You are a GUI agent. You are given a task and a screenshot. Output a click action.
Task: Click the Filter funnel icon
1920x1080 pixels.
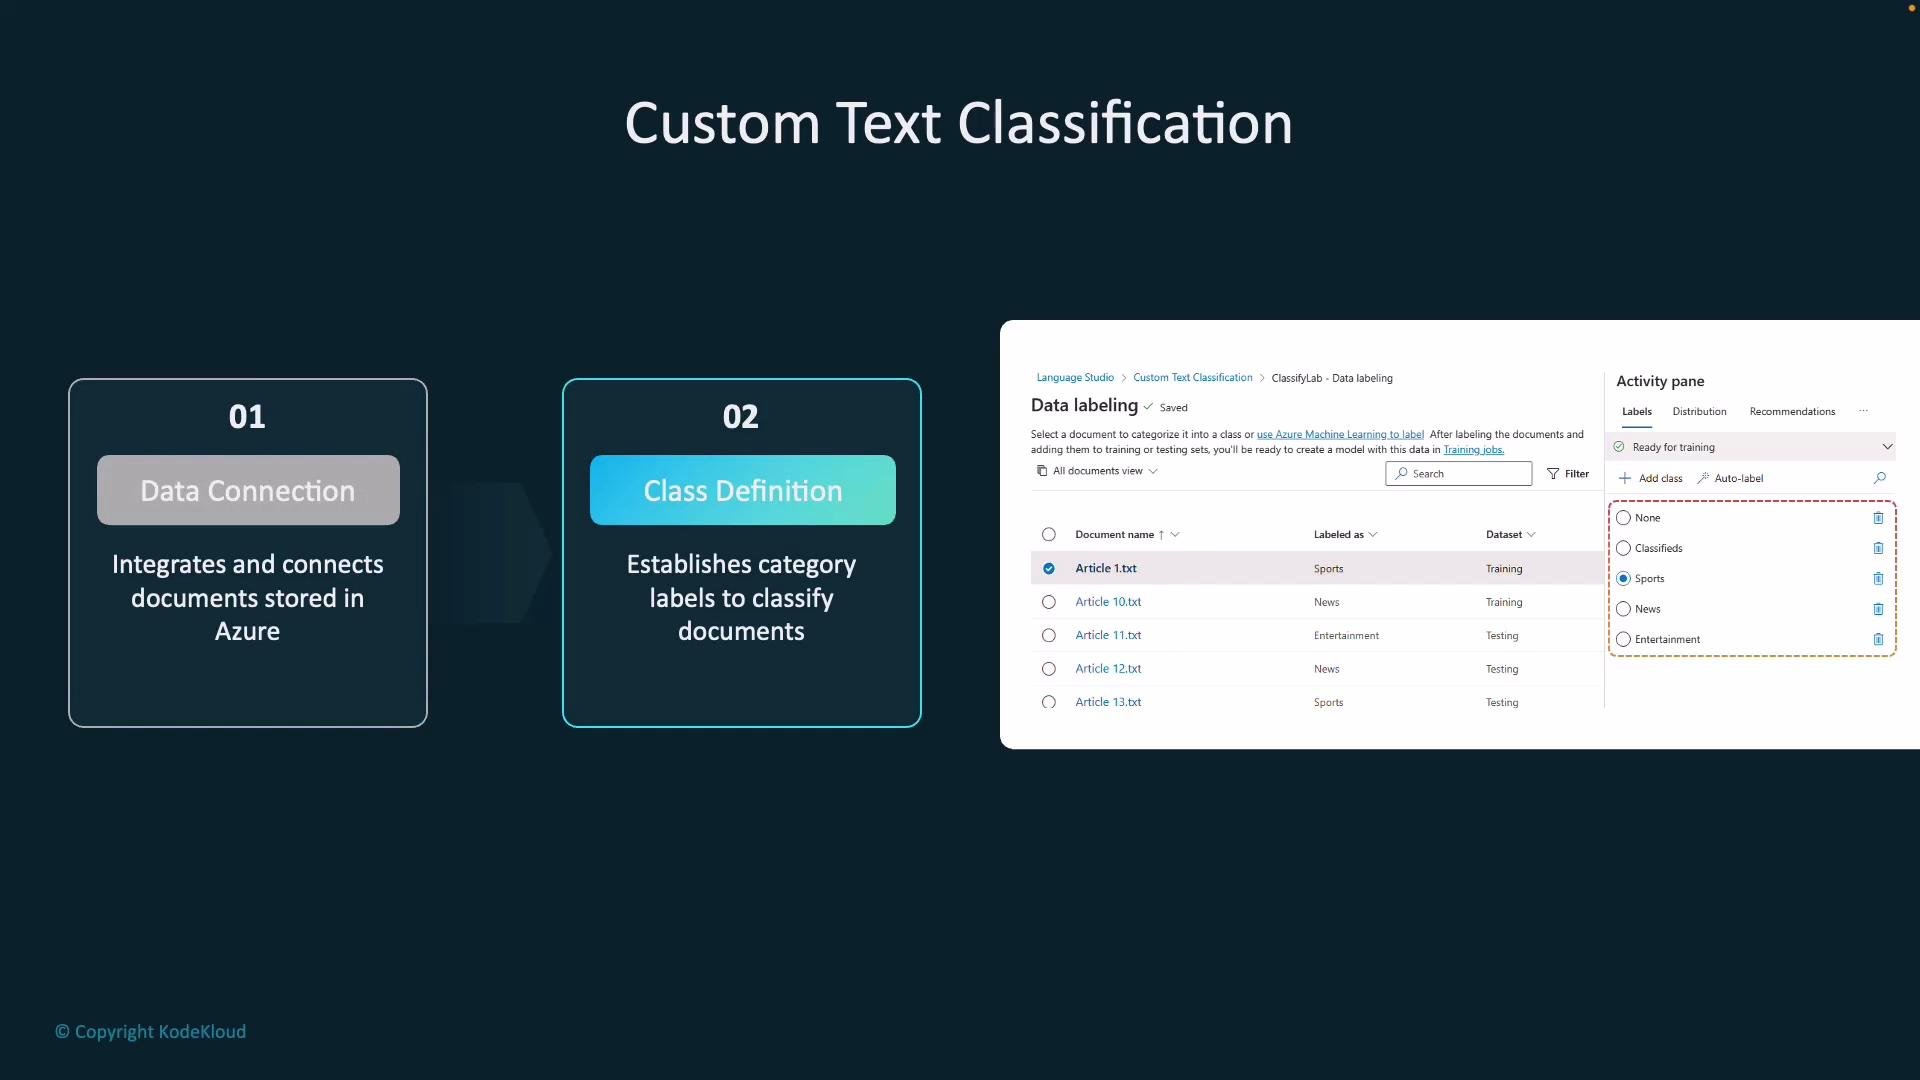coord(1553,474)
